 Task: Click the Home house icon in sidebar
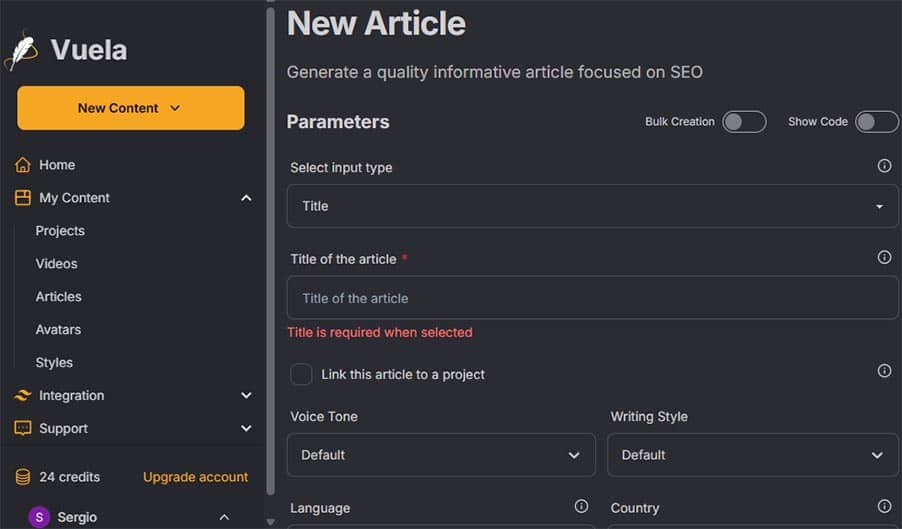(23, 165)
